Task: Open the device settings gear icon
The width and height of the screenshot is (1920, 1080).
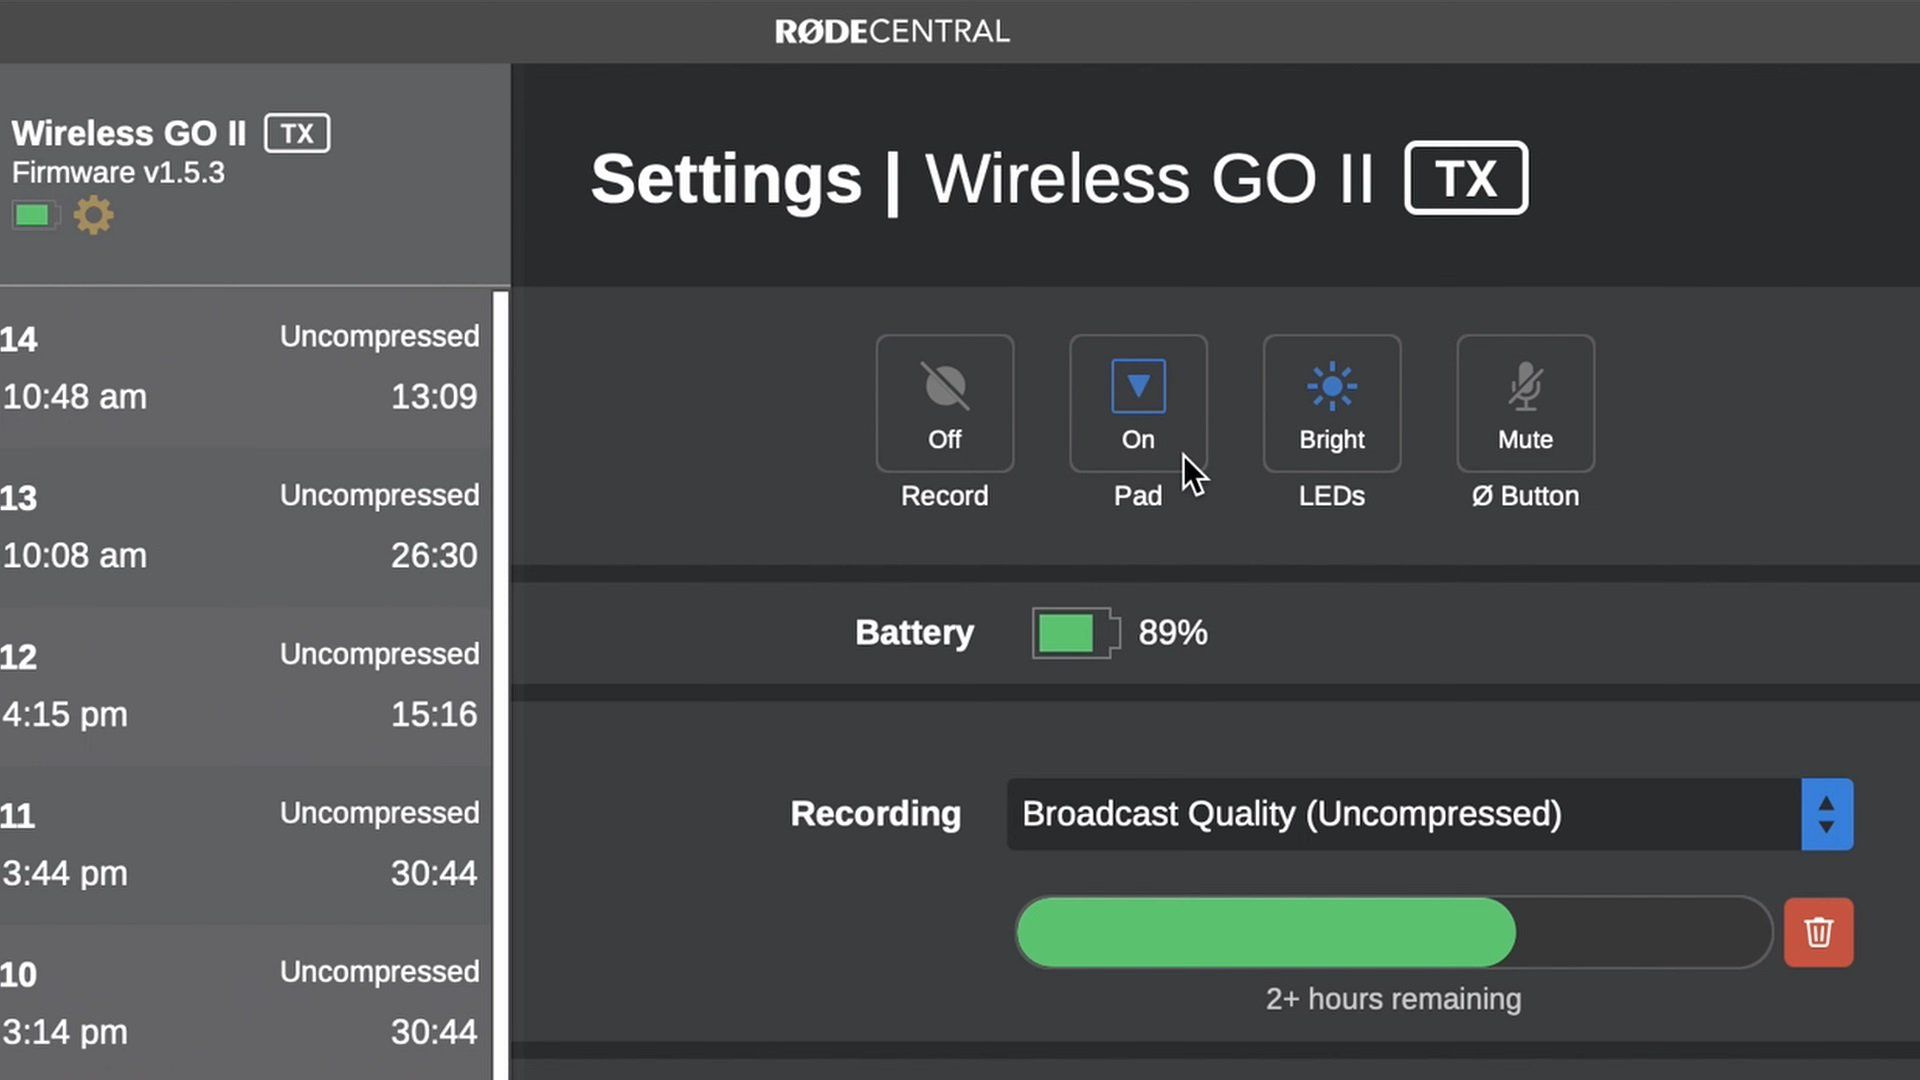Action: pyautogui.click(x=93, y=215)
